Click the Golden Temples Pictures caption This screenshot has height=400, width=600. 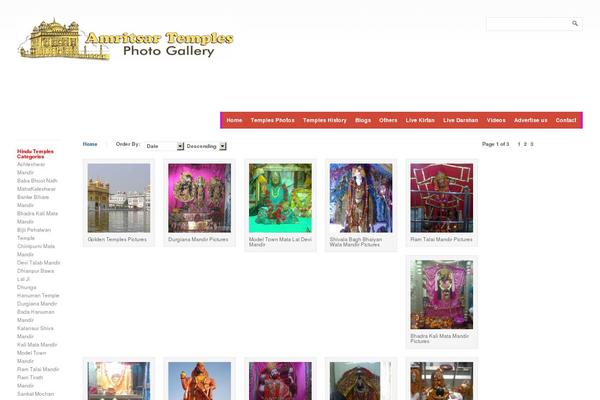pyautogui.click(x=117, y=239)
